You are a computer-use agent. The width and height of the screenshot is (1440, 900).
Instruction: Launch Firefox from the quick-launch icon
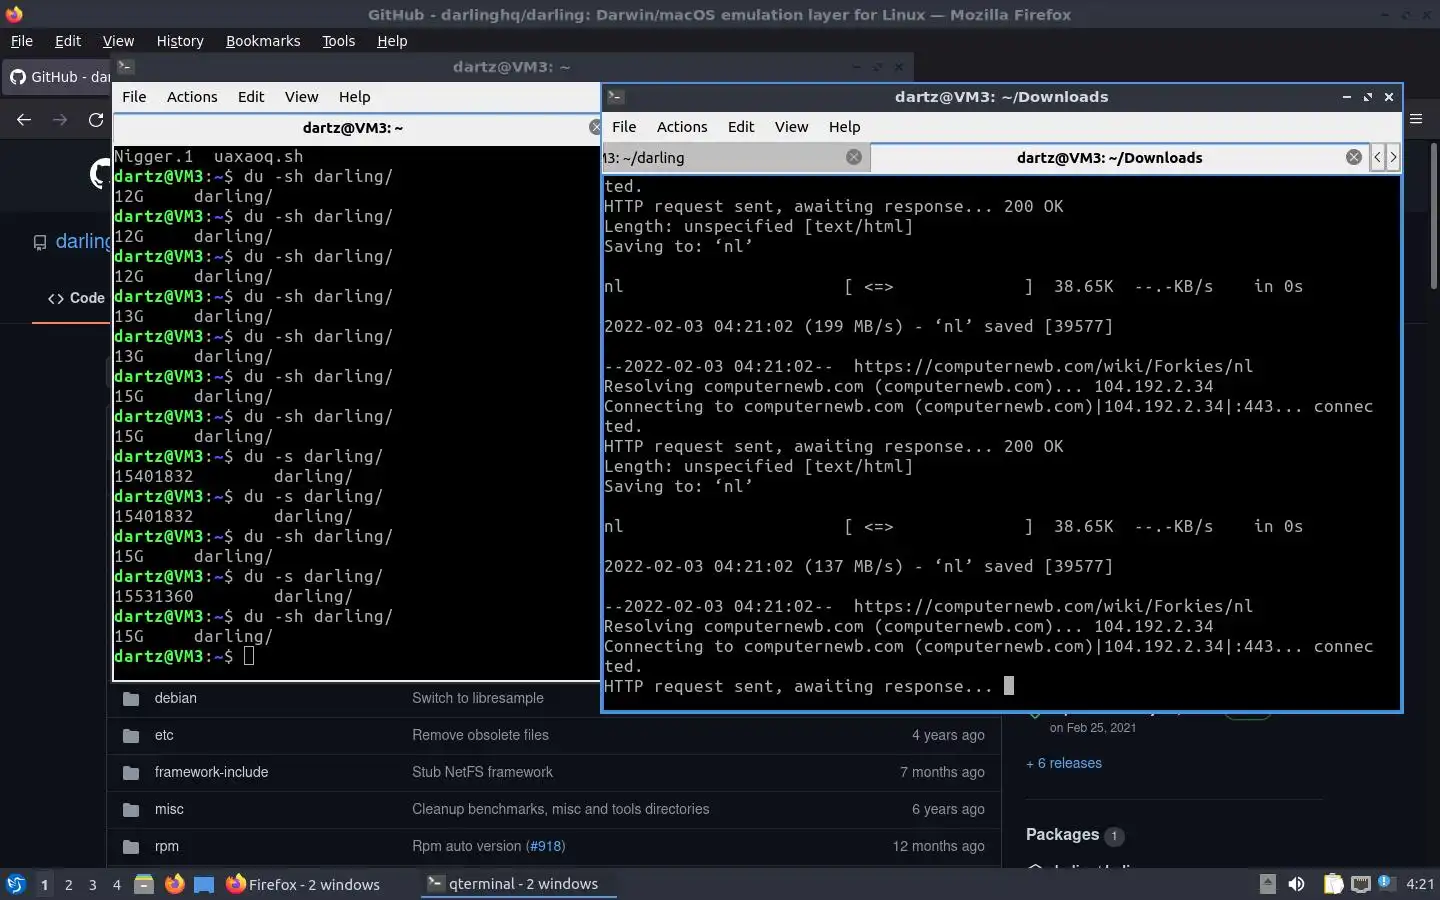pyautogui.click(x=174, y=884)
